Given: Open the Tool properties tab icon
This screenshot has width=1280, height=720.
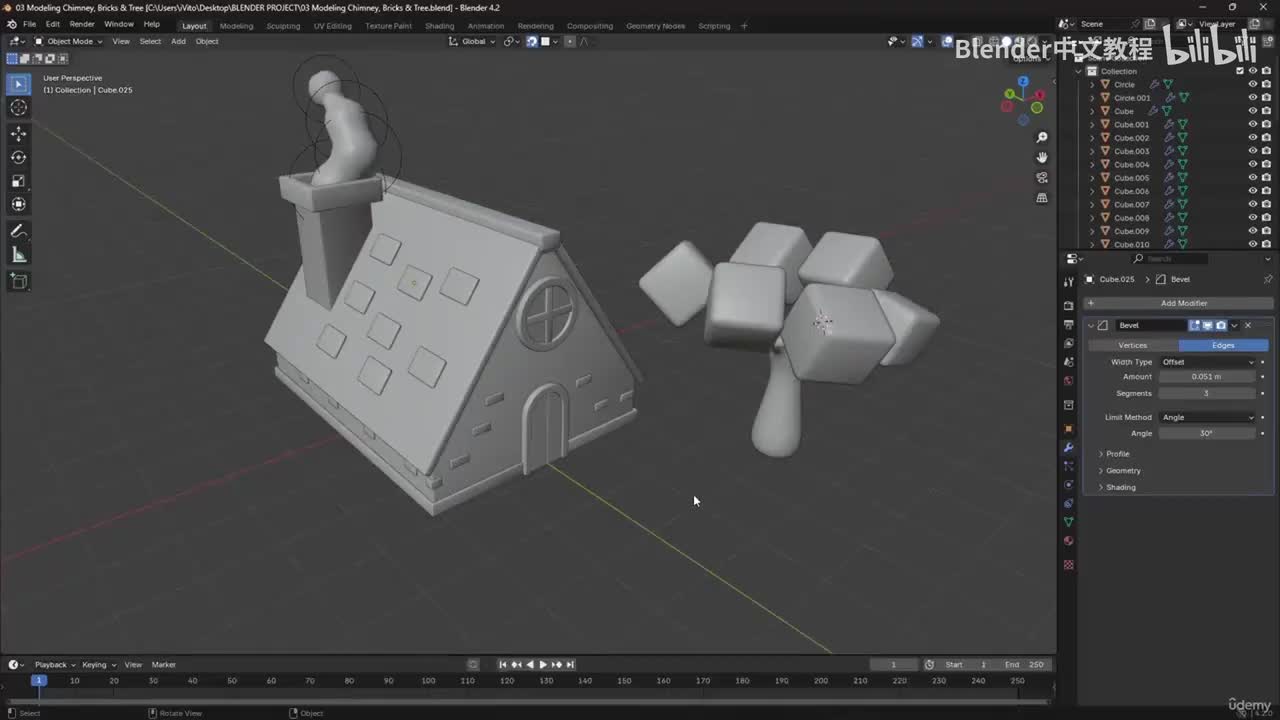Looking at the screenshot, I should coord(1068,282).
